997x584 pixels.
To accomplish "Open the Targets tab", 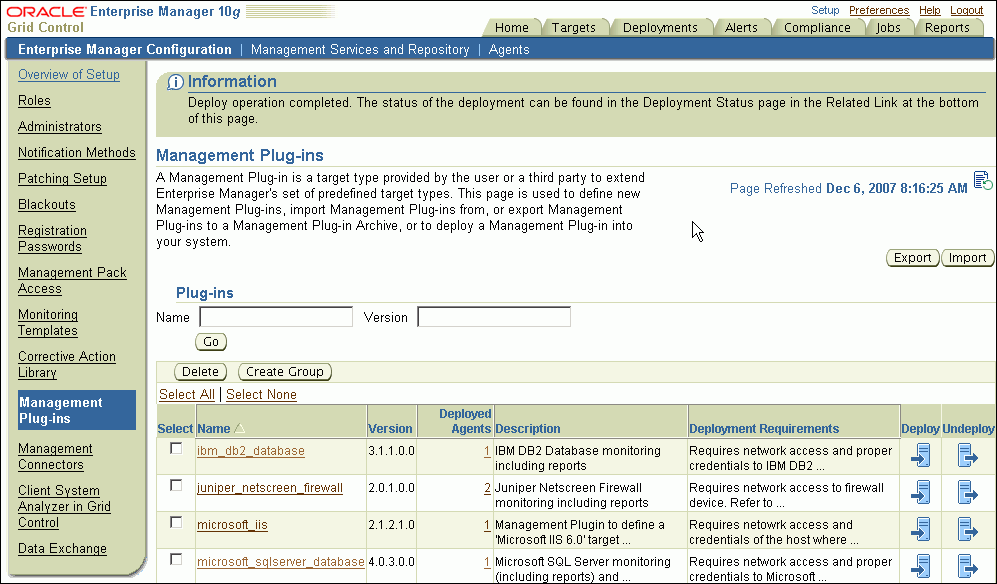I will tap(573, 28).
